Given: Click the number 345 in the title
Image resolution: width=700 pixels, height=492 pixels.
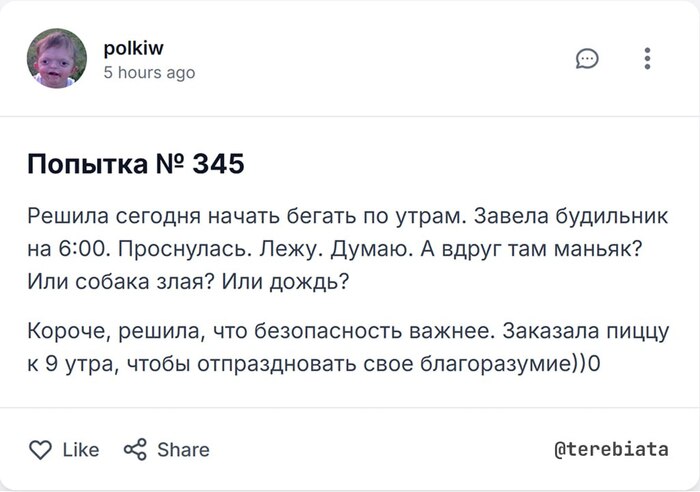Looking at the screenshot, I should coord(216,164).
